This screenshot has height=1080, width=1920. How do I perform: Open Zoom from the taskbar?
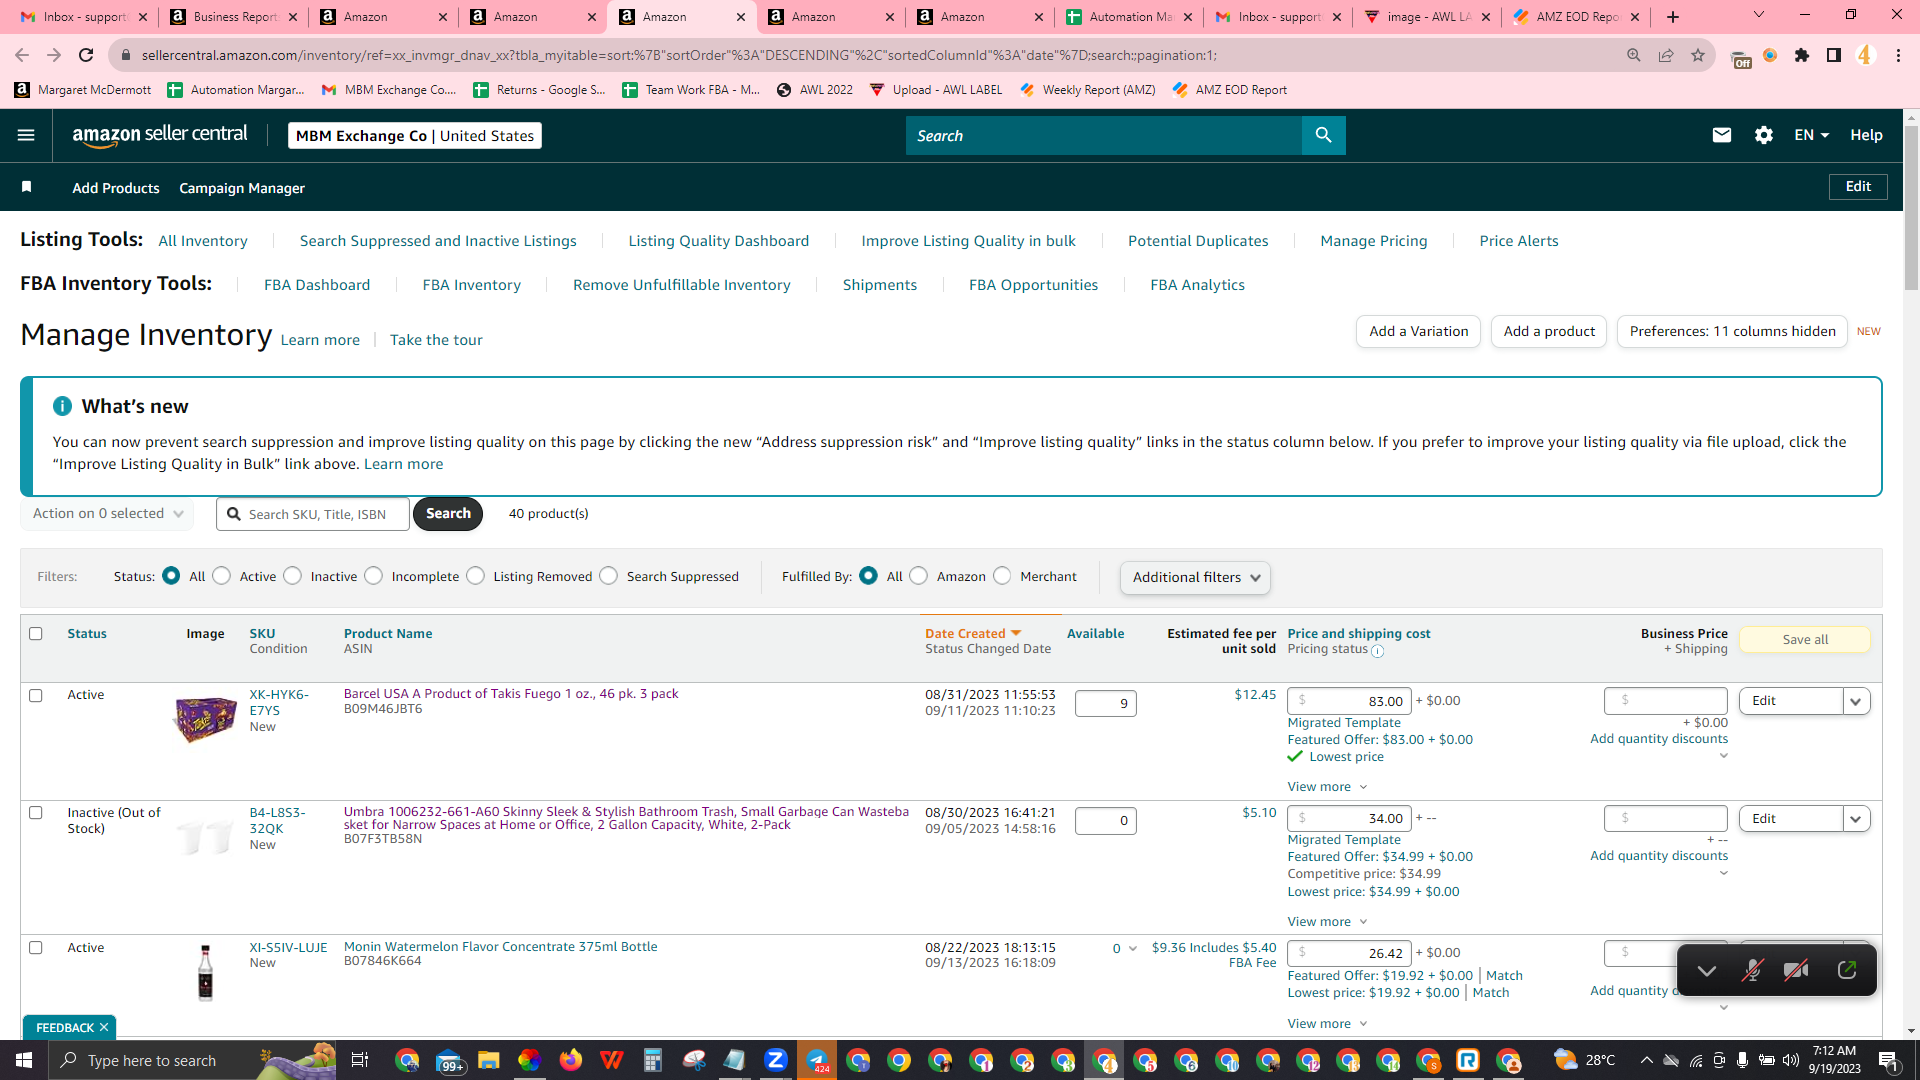pos(776,1060)
